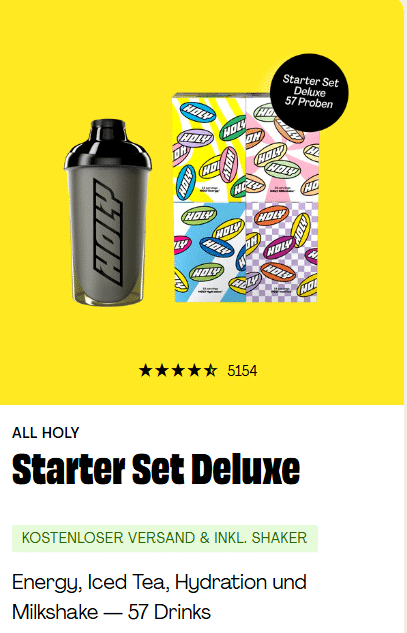Image resolution: width=407 pixels, height=633 pixels.
Task: Open the 5154 reviews count
Action: click(x=242, y=371)
